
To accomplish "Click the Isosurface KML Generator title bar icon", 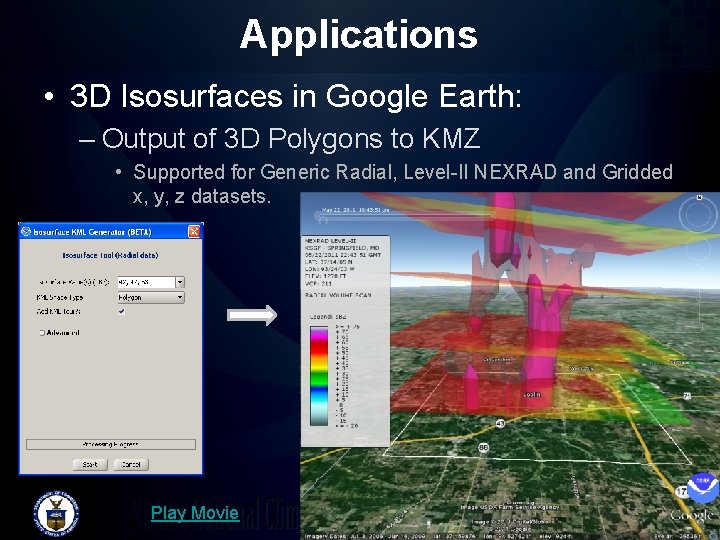I will (x=26, y=231).
